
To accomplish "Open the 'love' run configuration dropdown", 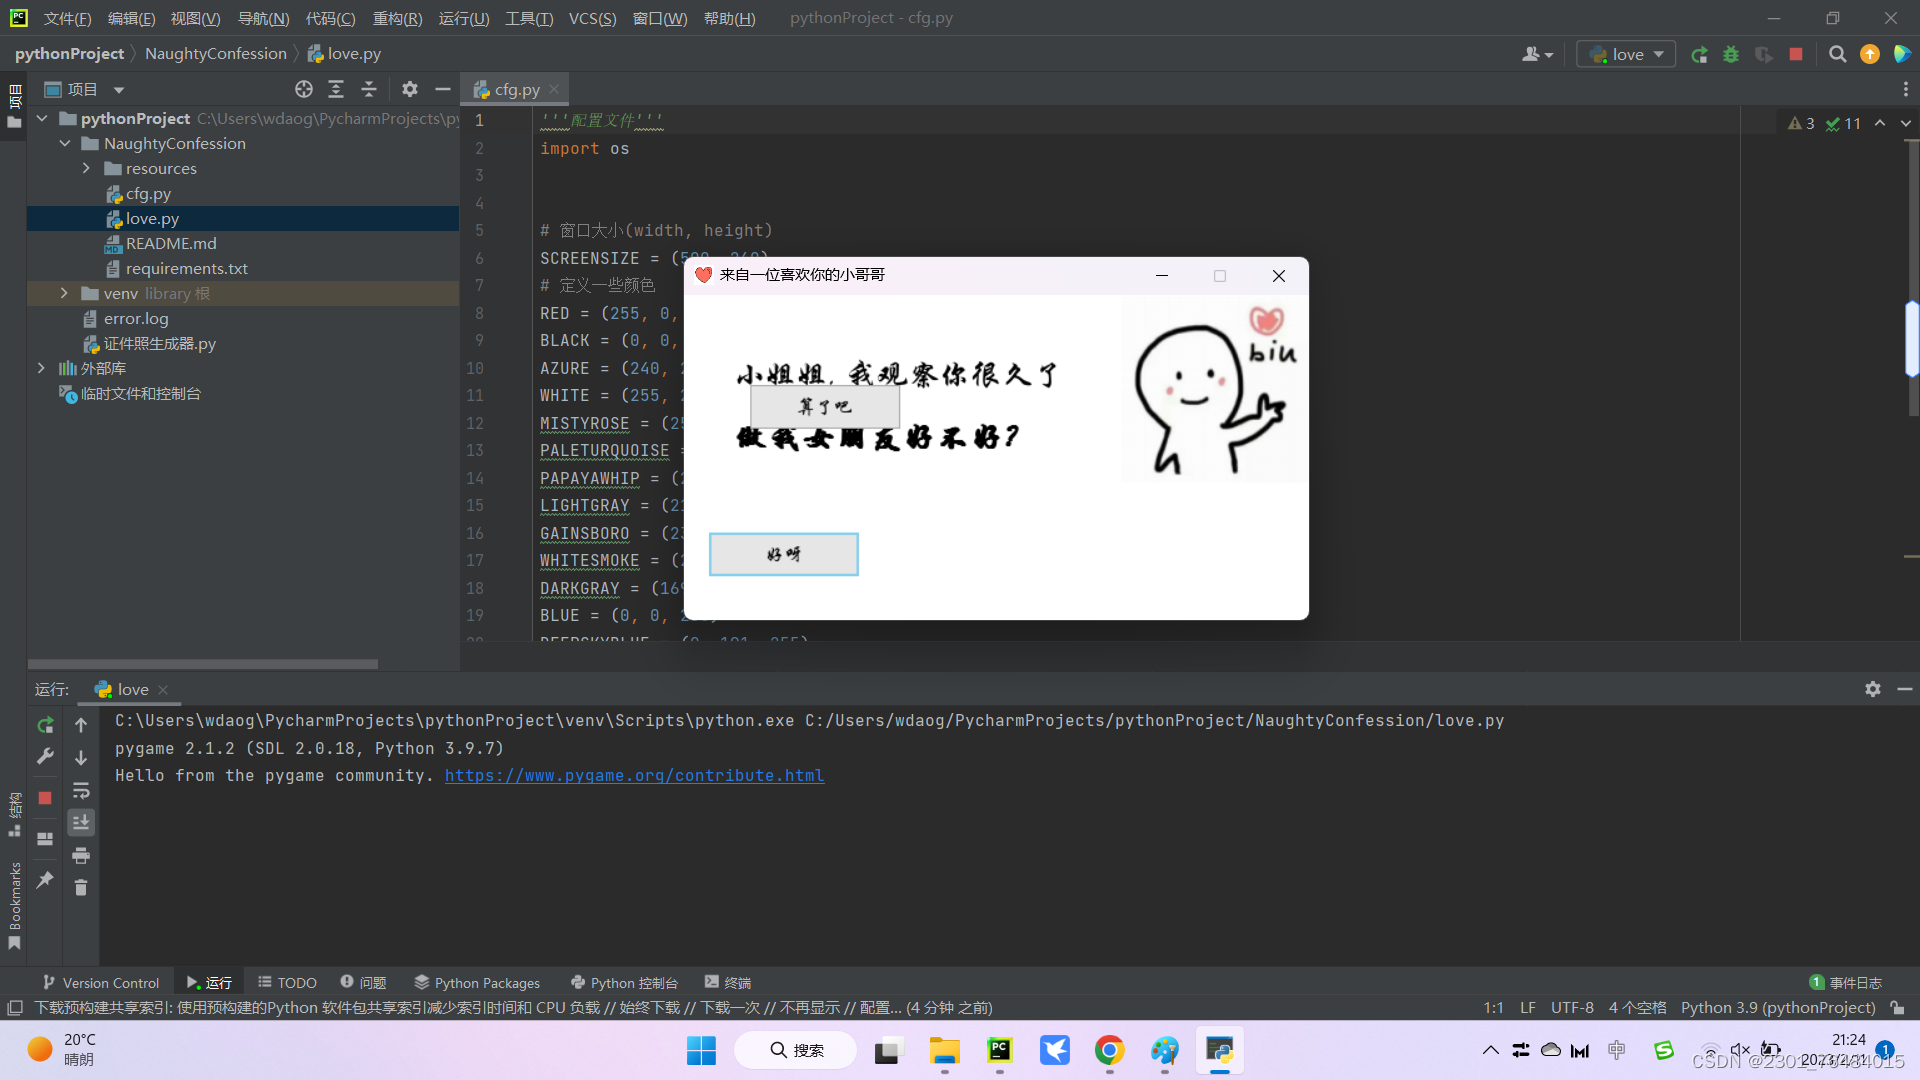I will point(1625,54).
